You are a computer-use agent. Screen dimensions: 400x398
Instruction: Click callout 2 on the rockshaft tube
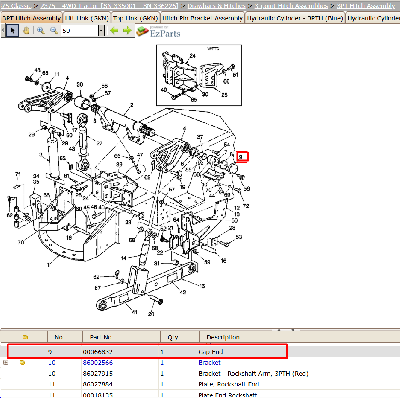(131, 105)
